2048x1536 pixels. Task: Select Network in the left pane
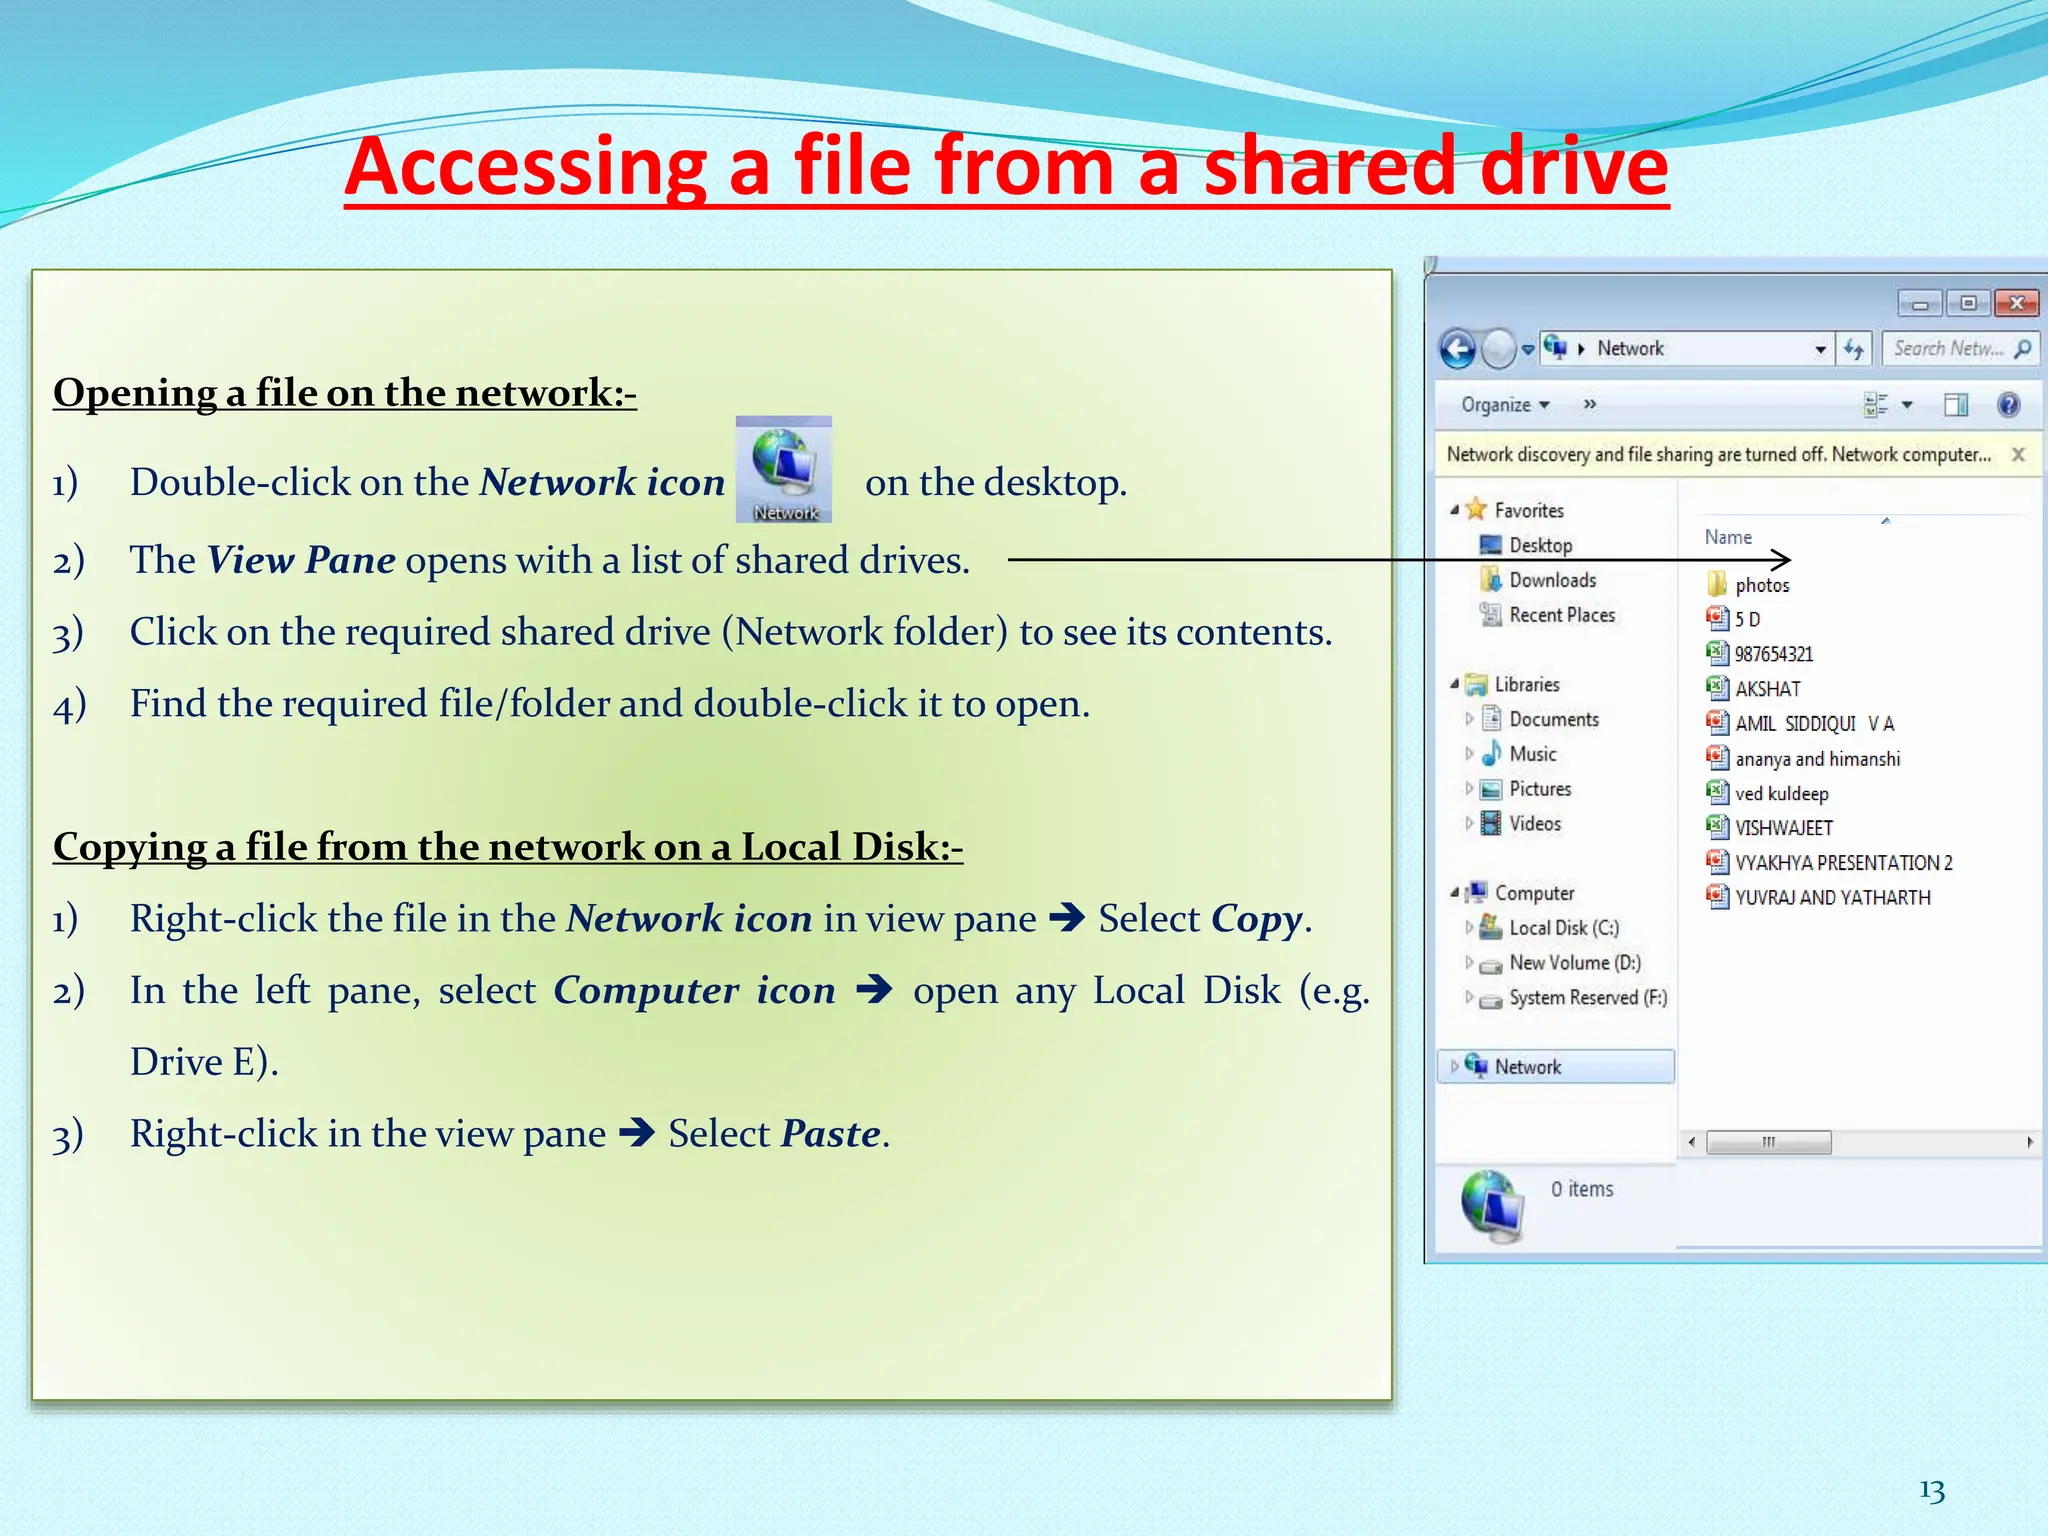point(1527,1067)
